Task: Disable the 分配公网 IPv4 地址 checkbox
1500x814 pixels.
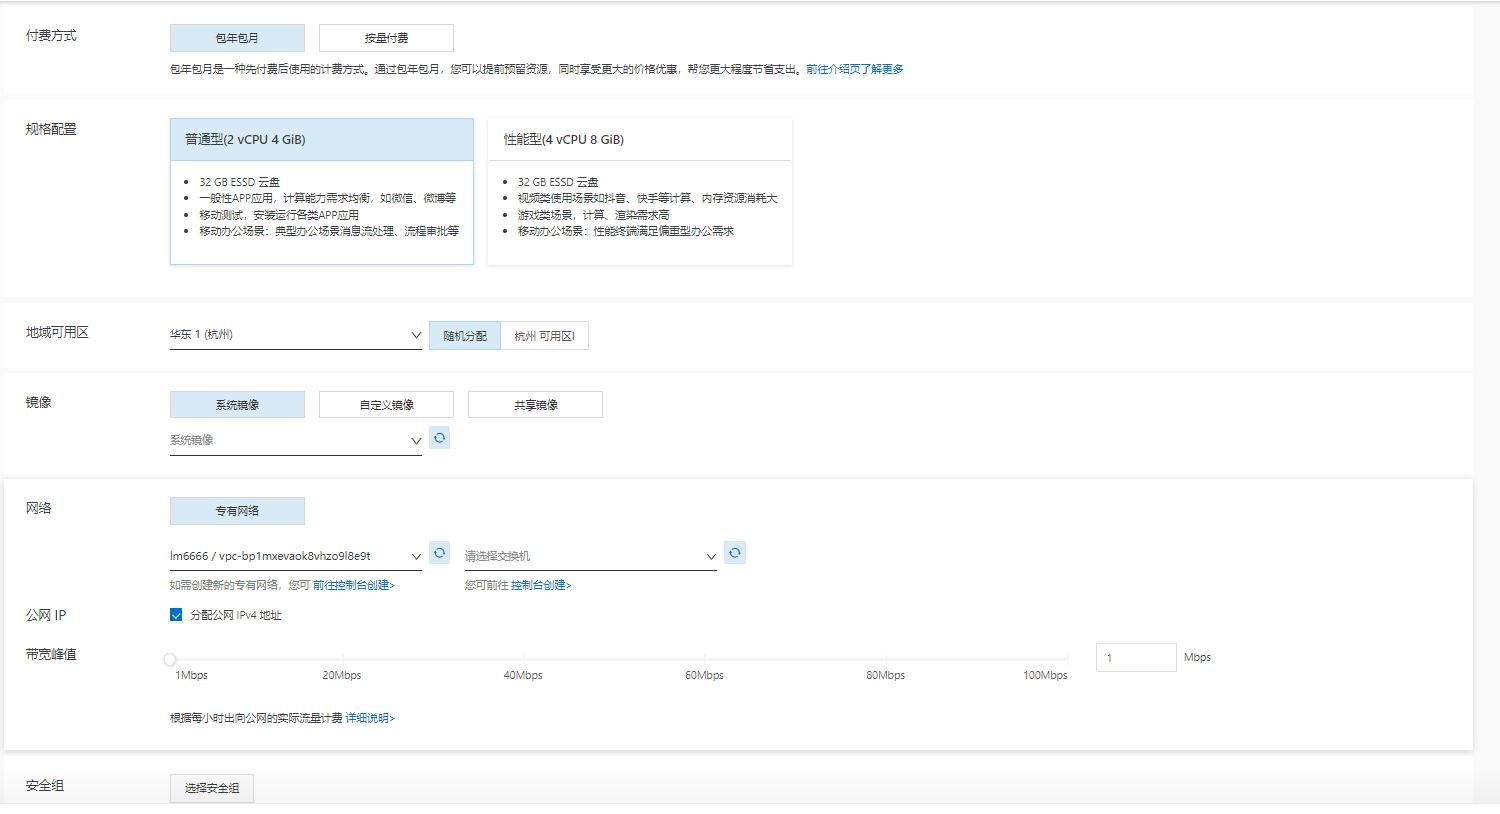Action: pos(175,614)
